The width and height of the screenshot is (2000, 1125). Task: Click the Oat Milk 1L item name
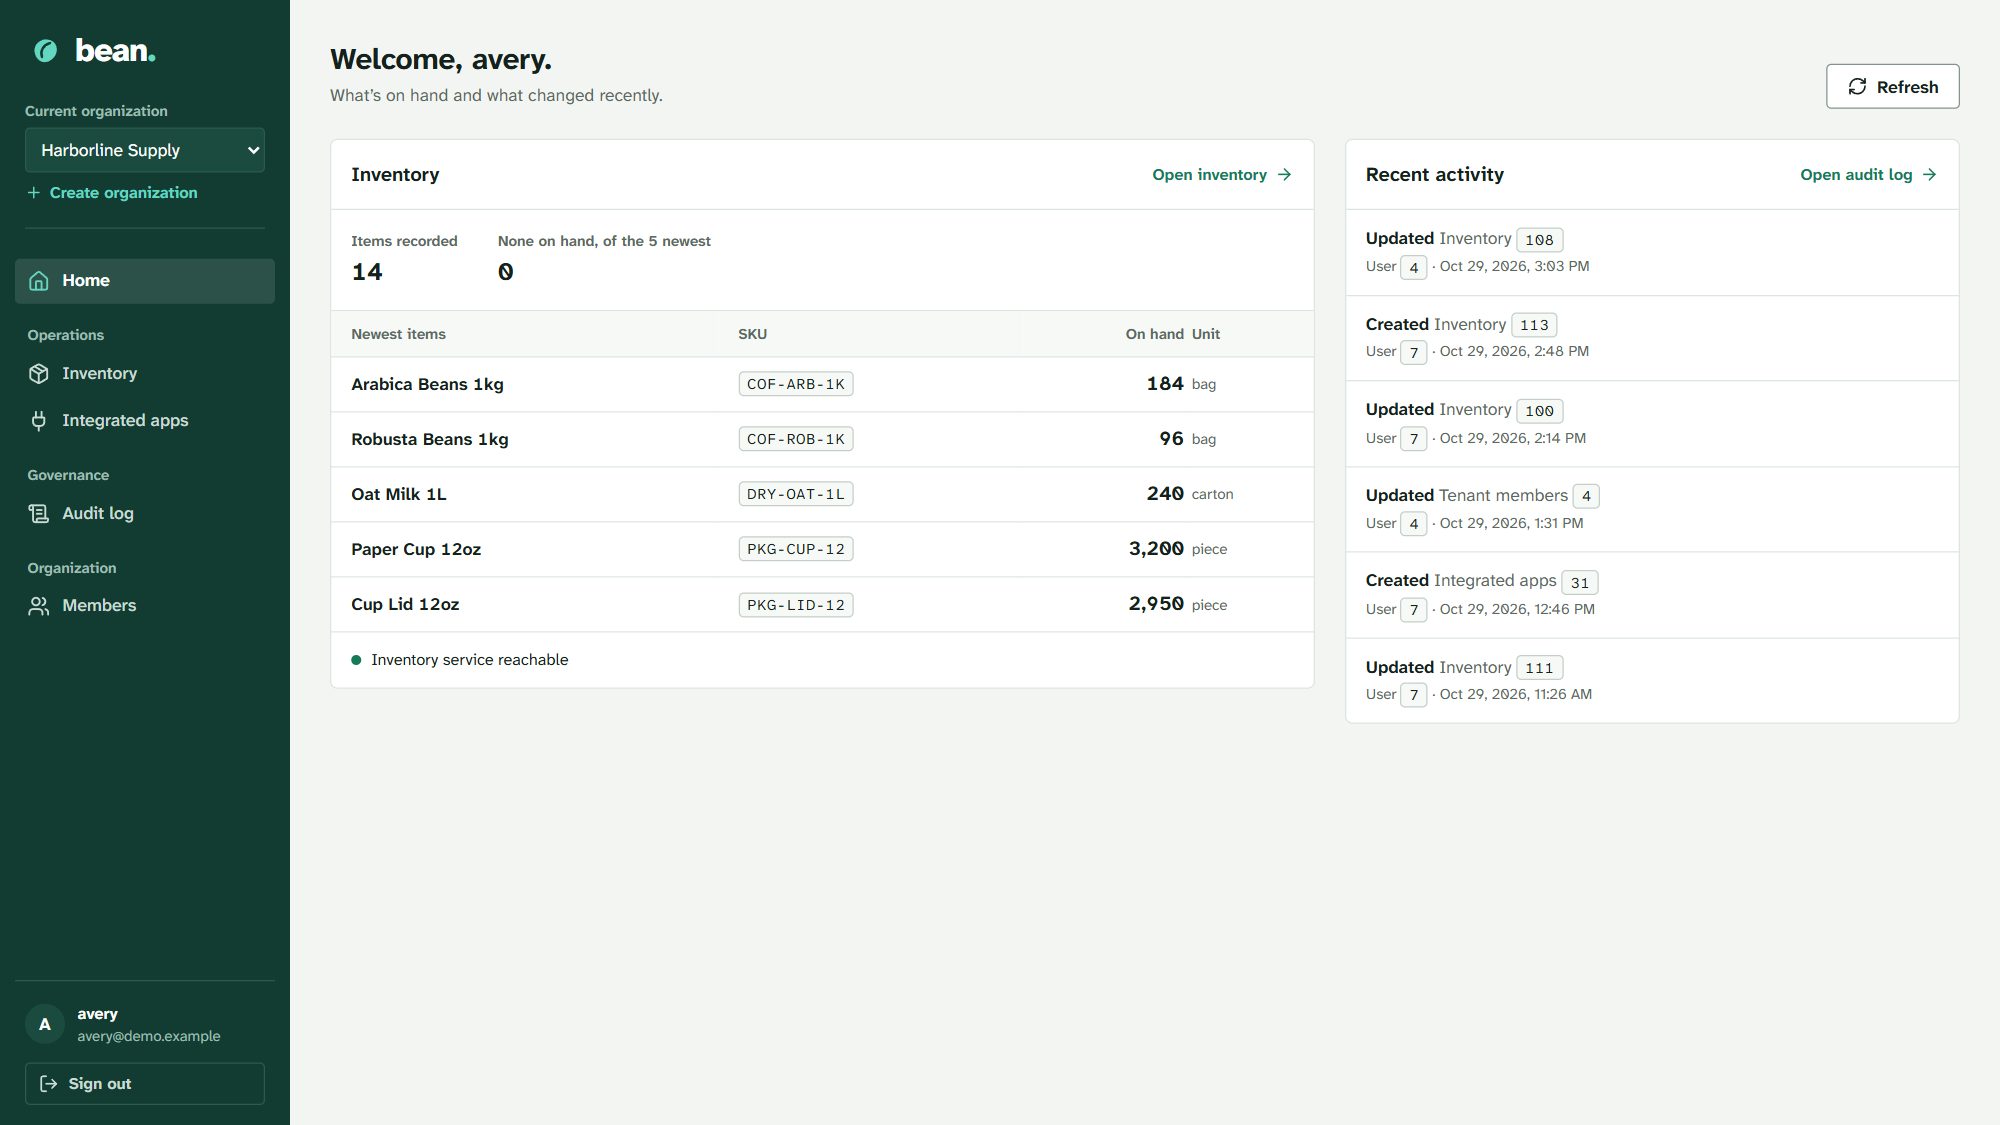pos(399,495)
